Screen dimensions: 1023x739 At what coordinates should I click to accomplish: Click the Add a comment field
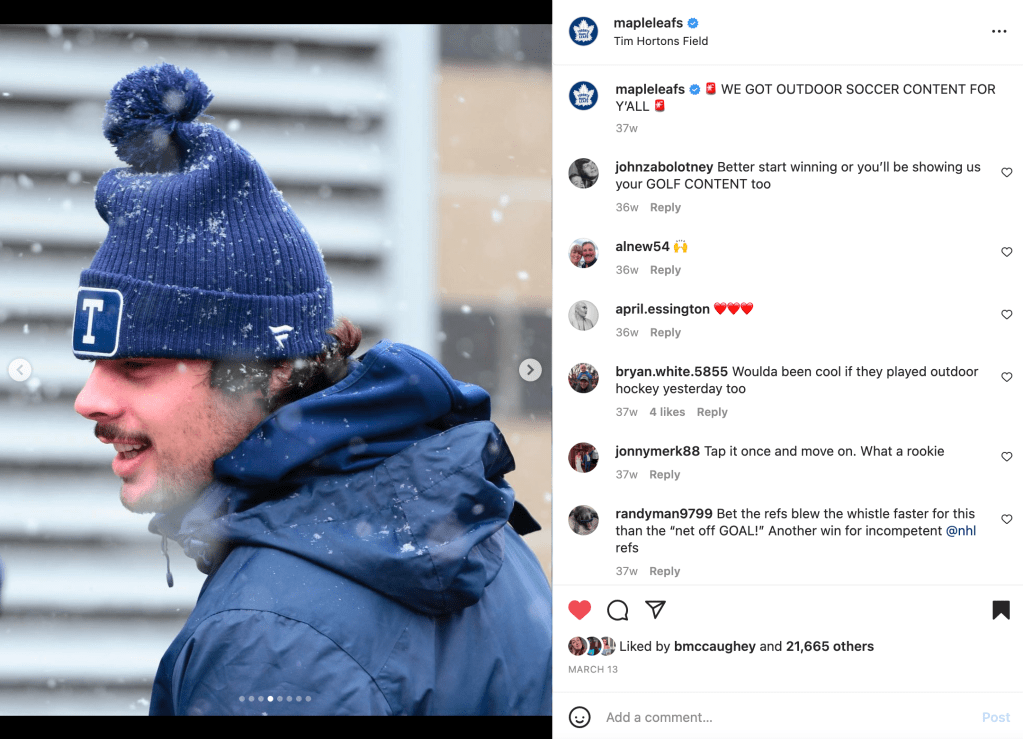pos(788,717)
